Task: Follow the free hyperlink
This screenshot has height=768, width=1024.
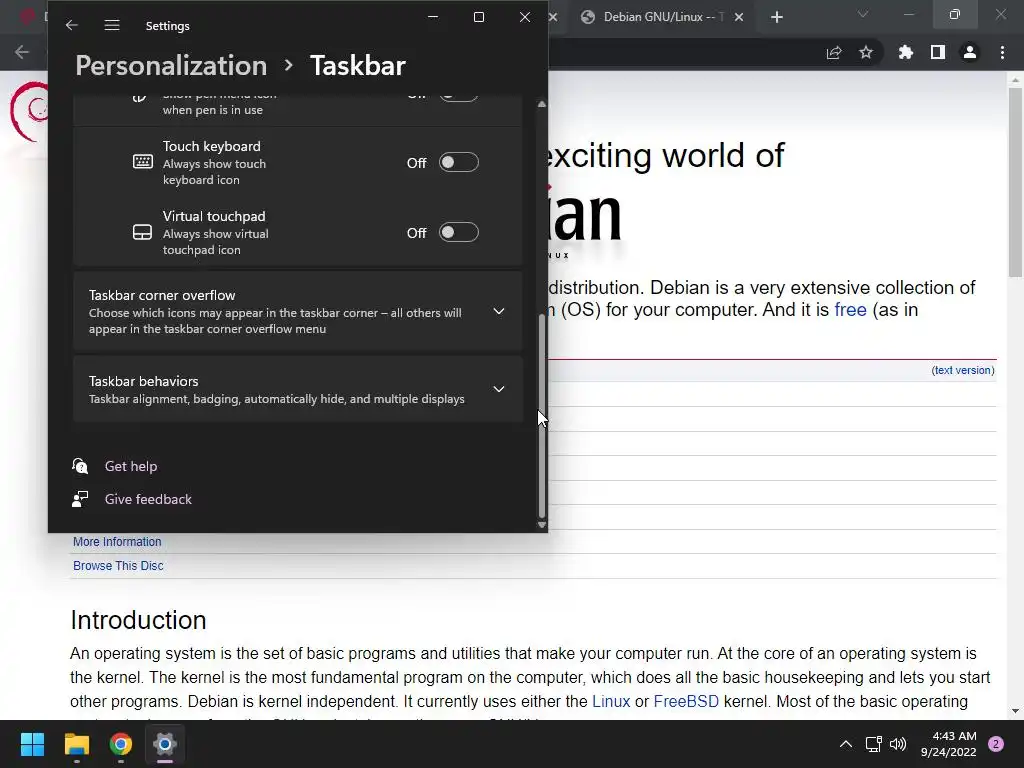Action: (850, 310)
